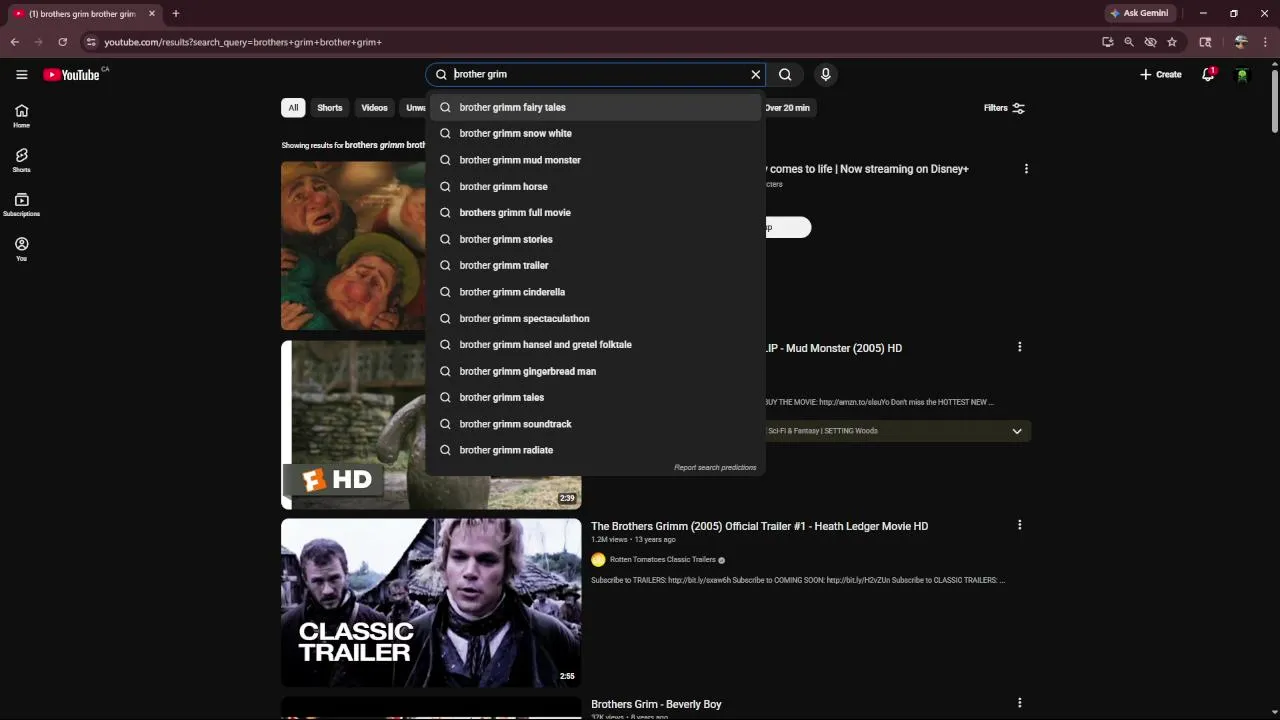Click the browser address bar URL
The width and height of the screenshot is (1280, 720).
(x=243, y=42)
